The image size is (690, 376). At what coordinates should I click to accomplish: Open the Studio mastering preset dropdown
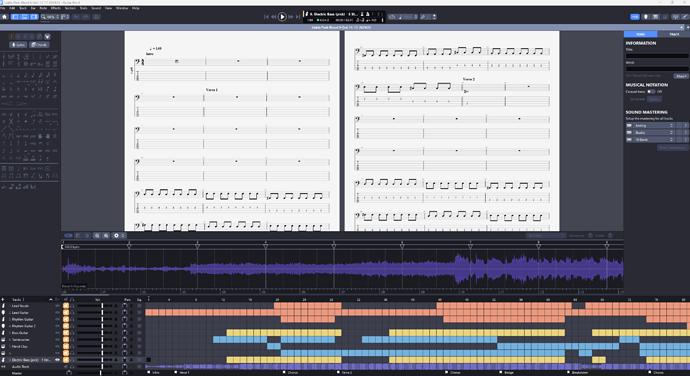653,133
